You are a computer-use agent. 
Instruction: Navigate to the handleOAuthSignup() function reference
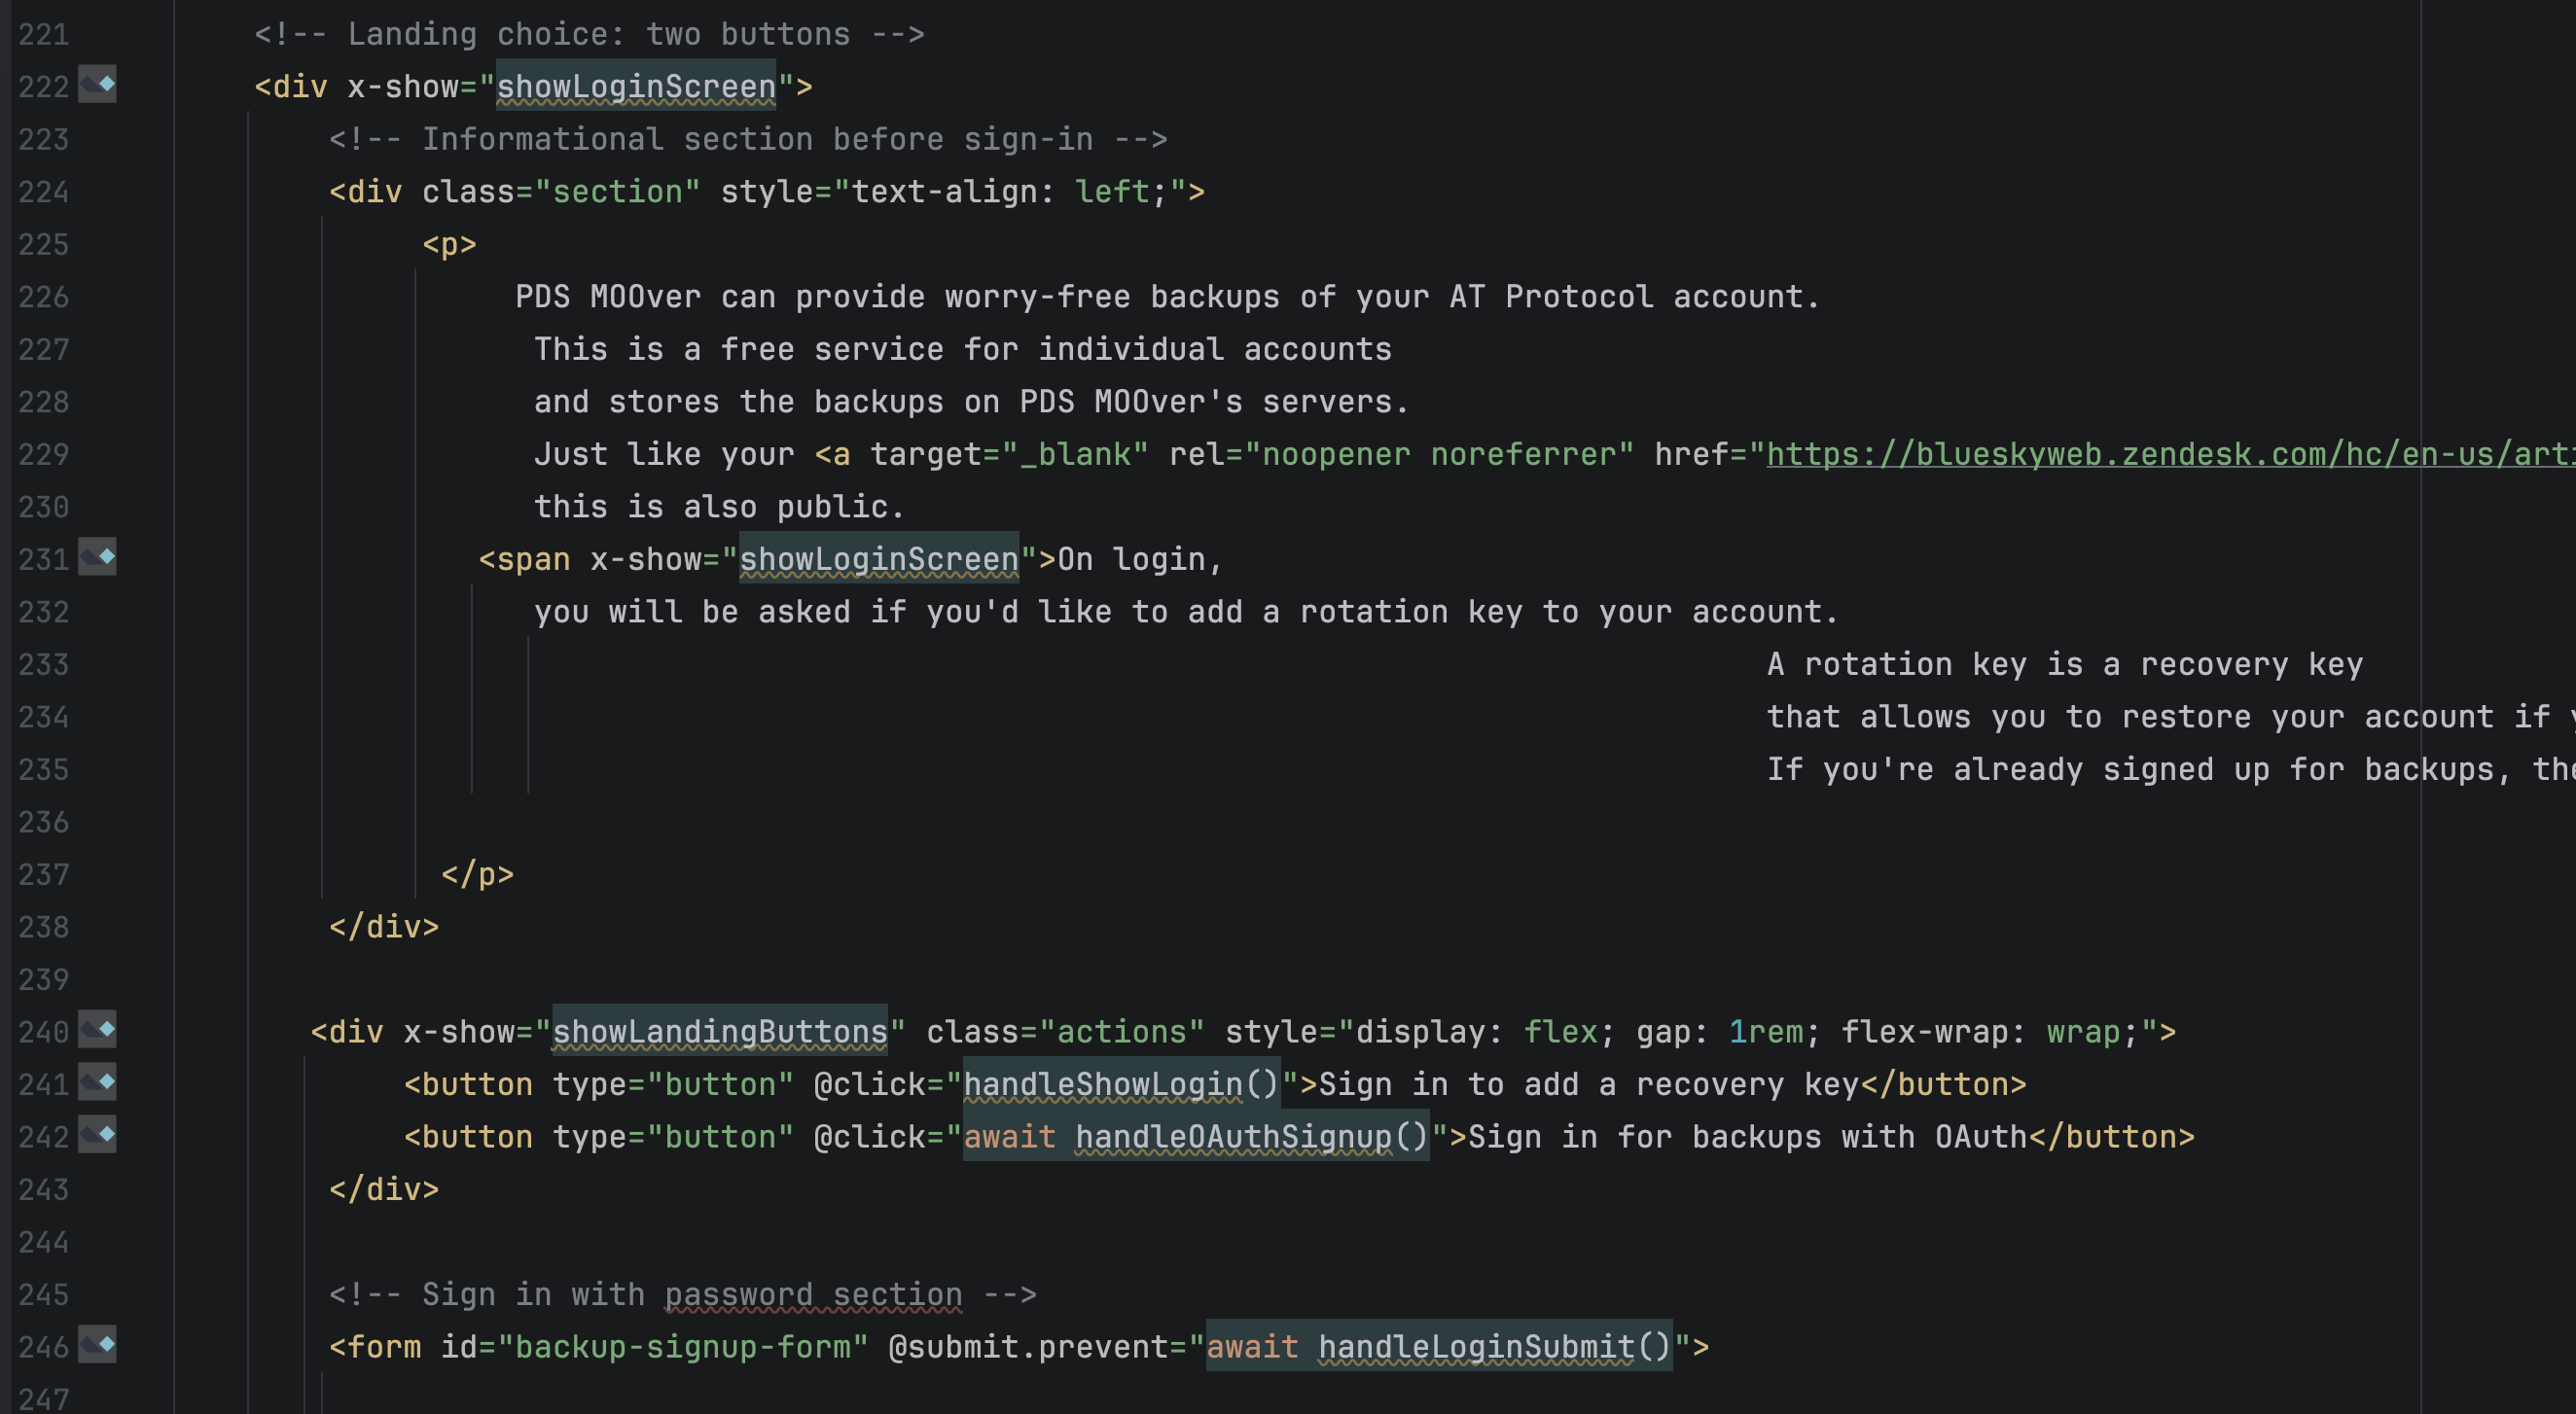(x=1250, y=1137)
